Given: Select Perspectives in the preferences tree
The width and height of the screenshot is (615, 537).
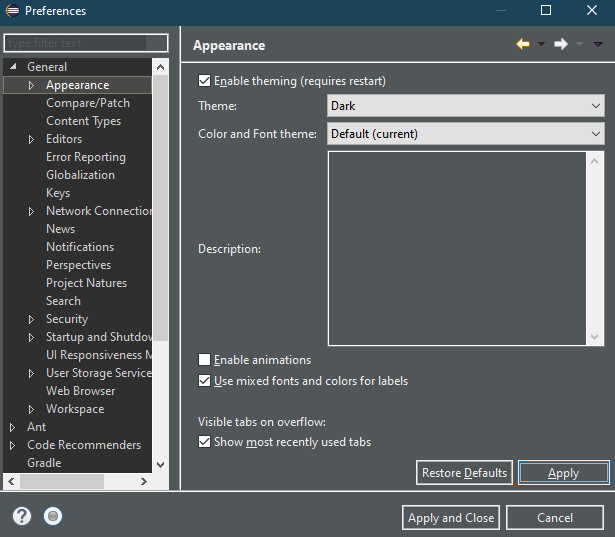Looking at the screenshot, I should click(x=78, y=265).
